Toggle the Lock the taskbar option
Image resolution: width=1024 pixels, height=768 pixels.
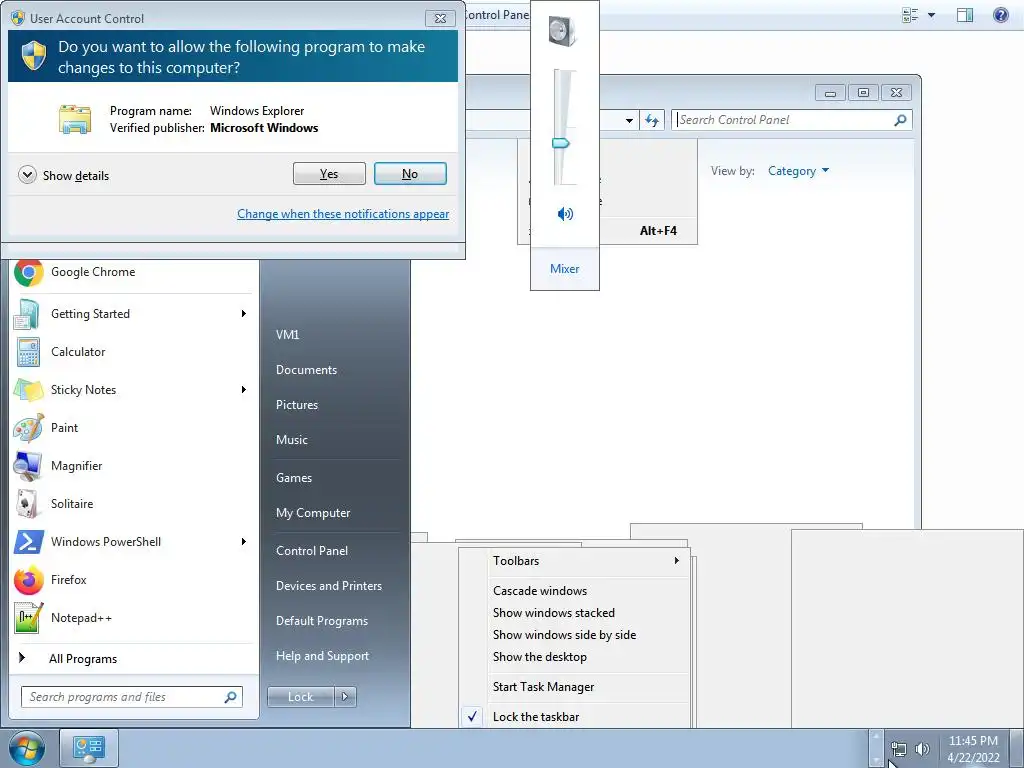(536, 716)
